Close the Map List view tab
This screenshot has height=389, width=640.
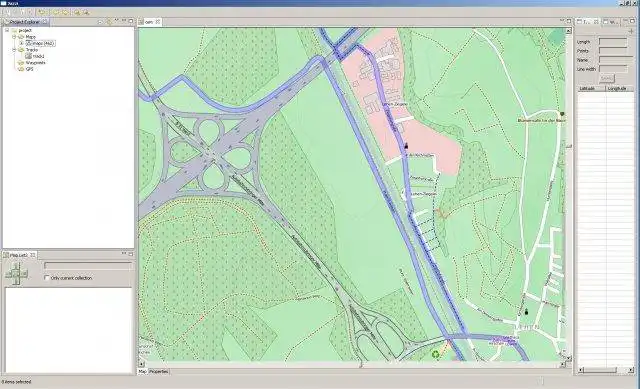tap(33, 255)
